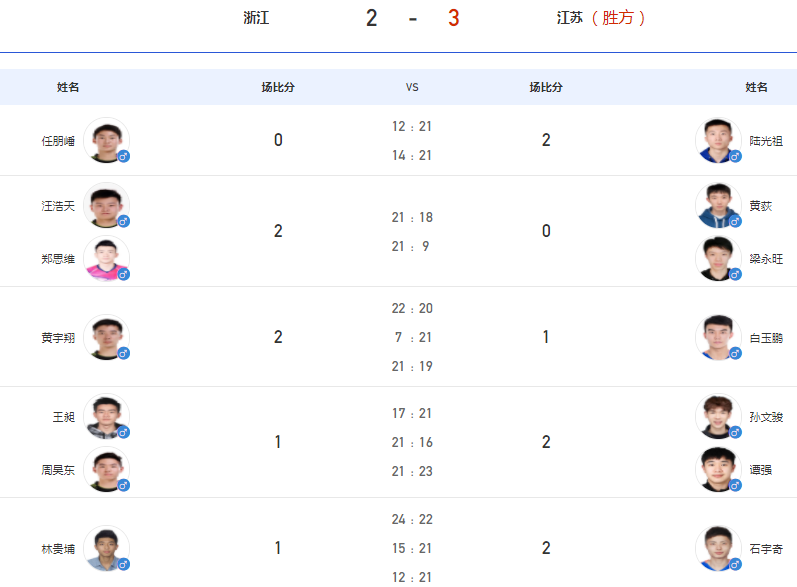Click player name 陆光祖
This screenshot has width=797, height=587.
(766, 141)
